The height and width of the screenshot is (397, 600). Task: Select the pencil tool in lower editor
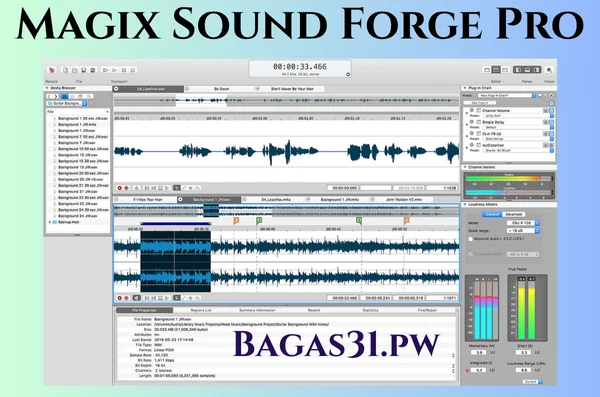(x=184, y=298)
